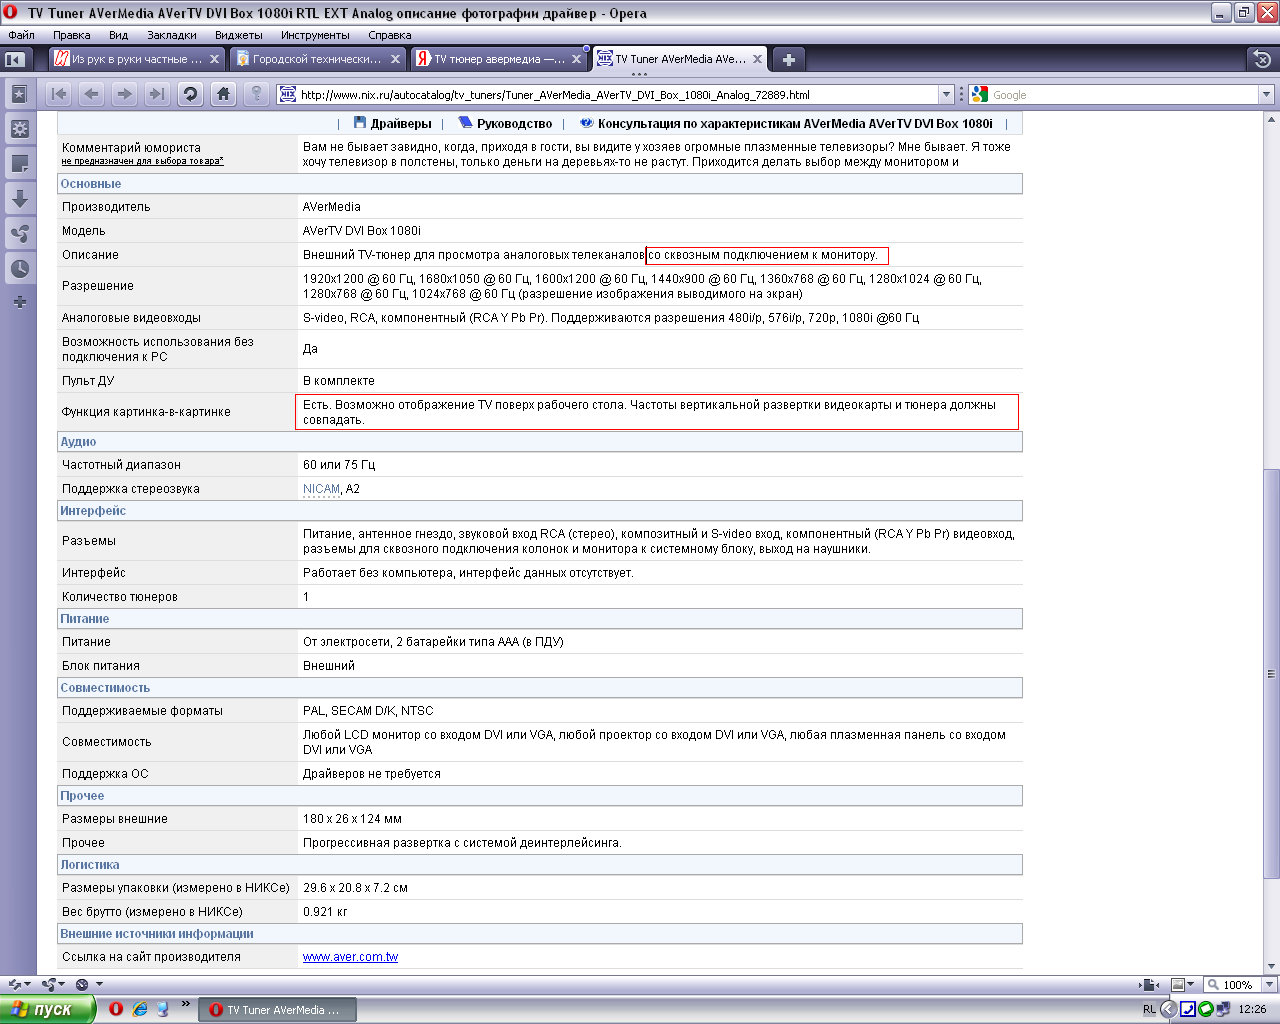Close the TV Tuner AVerMedia tab
1280x1024 pixels.
[757, 60]
